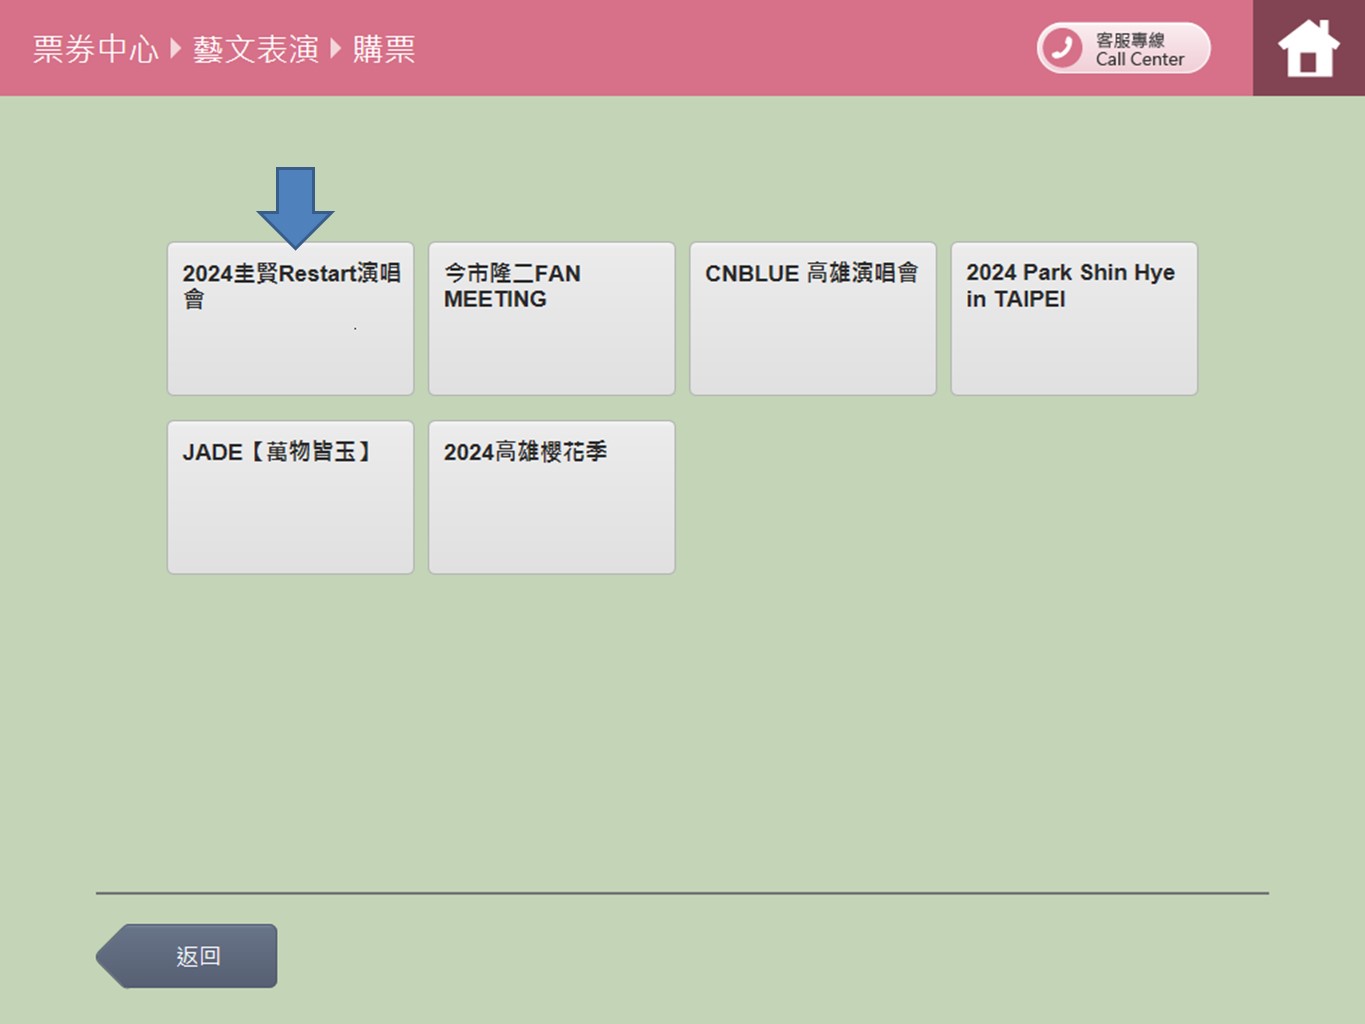The height and width of the screenshot is (1024, 1365).
Task: Tap the phone handset icon for customer service
Action: (1062, 48)
